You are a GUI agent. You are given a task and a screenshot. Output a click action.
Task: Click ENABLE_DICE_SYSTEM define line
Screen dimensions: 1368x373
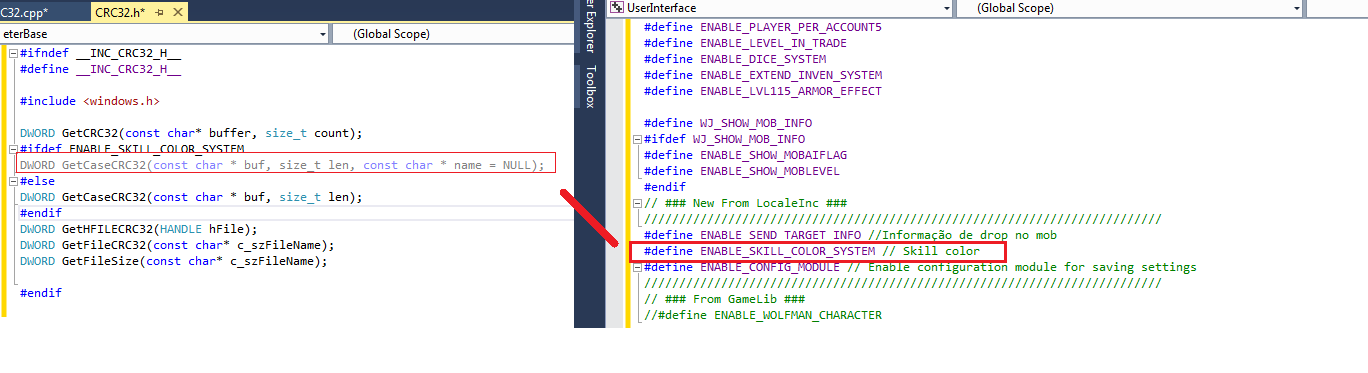pos(735,59)
